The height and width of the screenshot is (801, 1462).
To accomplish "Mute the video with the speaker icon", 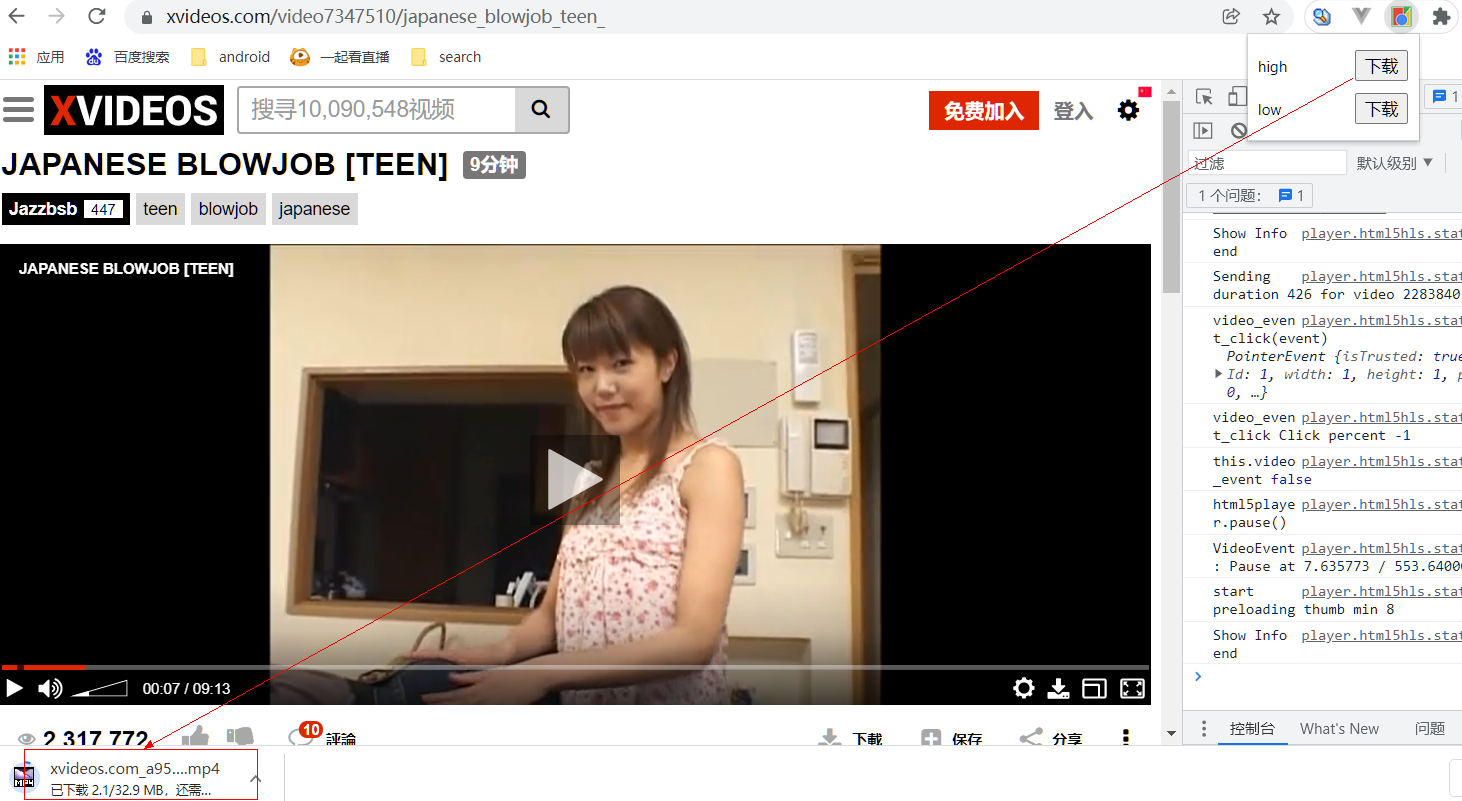I will tap(49, 688).
